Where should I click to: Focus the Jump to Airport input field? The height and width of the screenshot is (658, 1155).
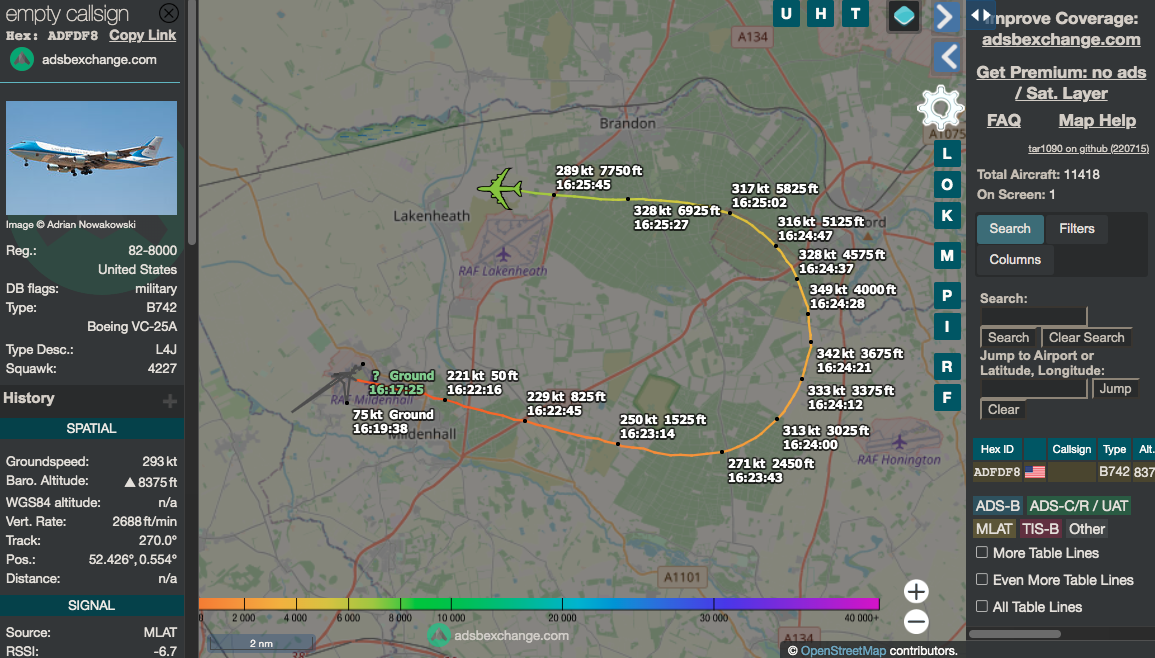tap(1033, 388)
